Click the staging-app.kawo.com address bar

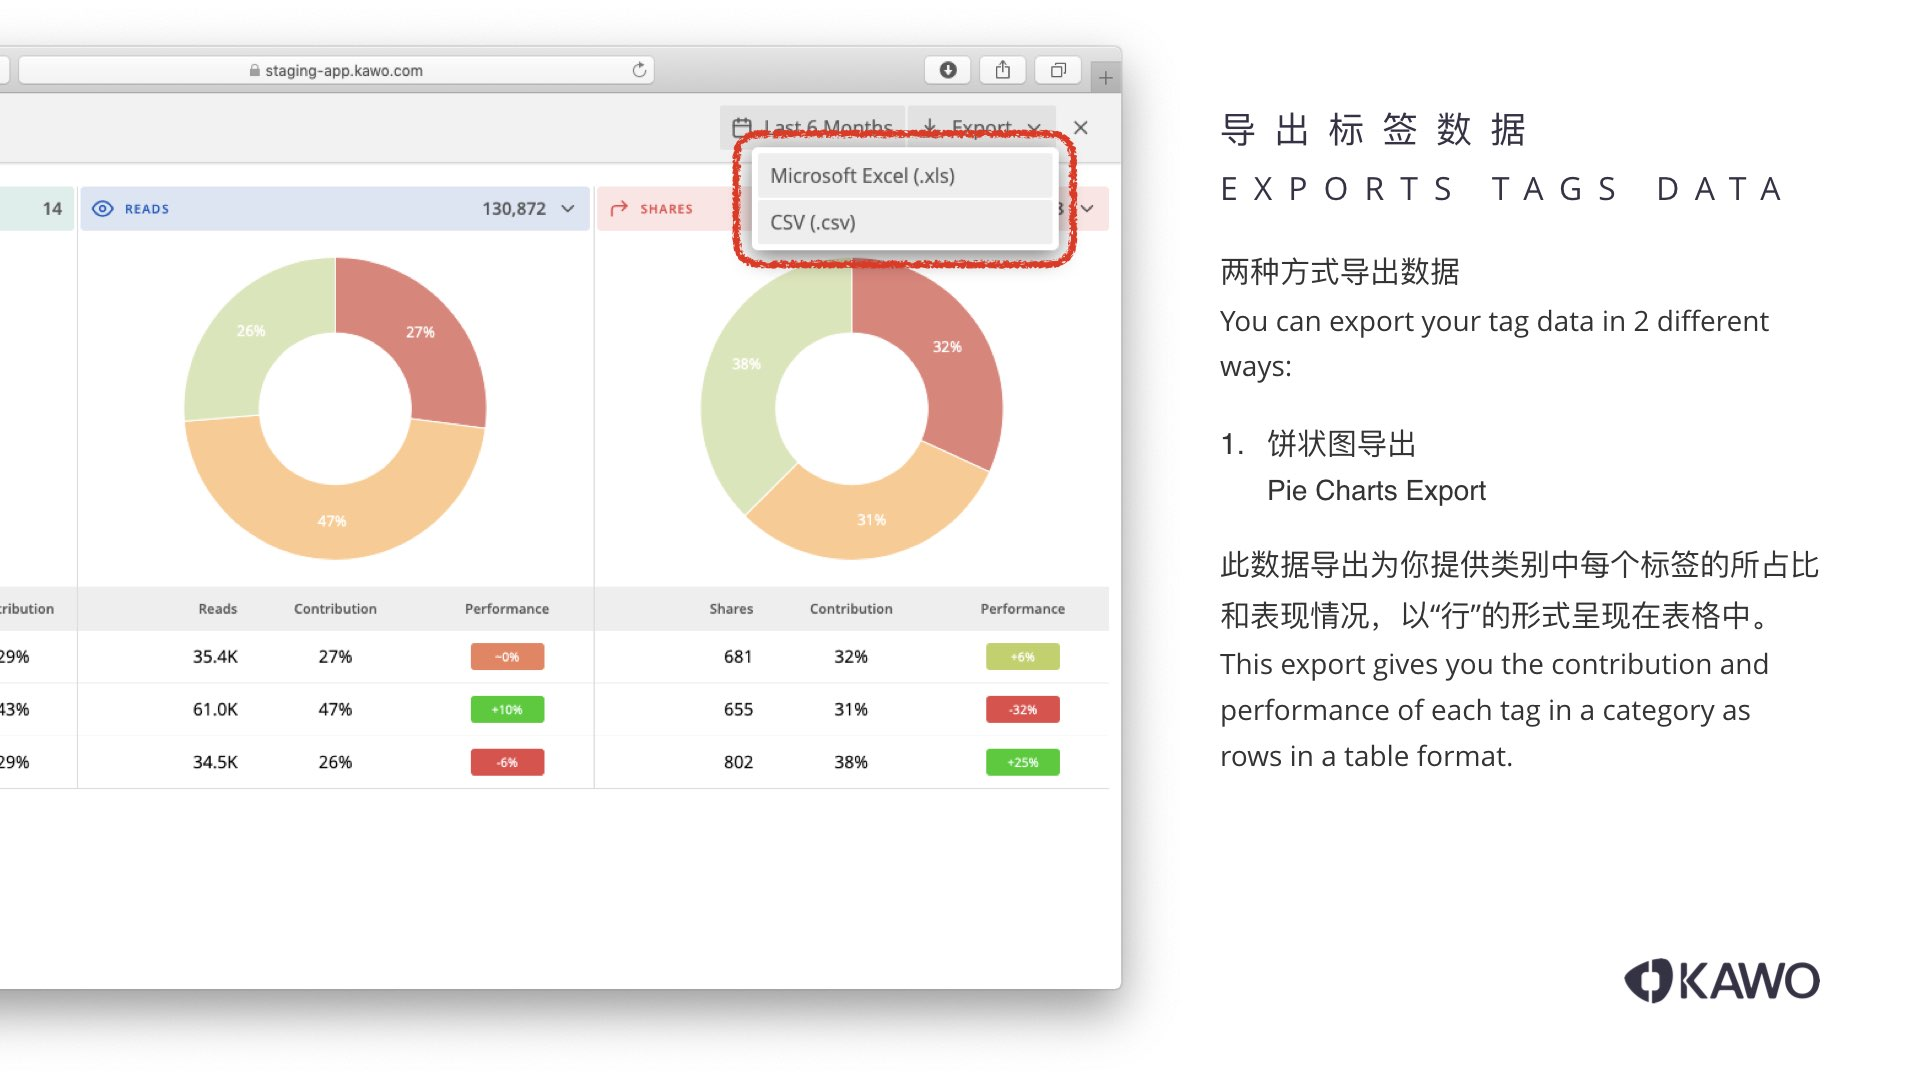(400, 70)
